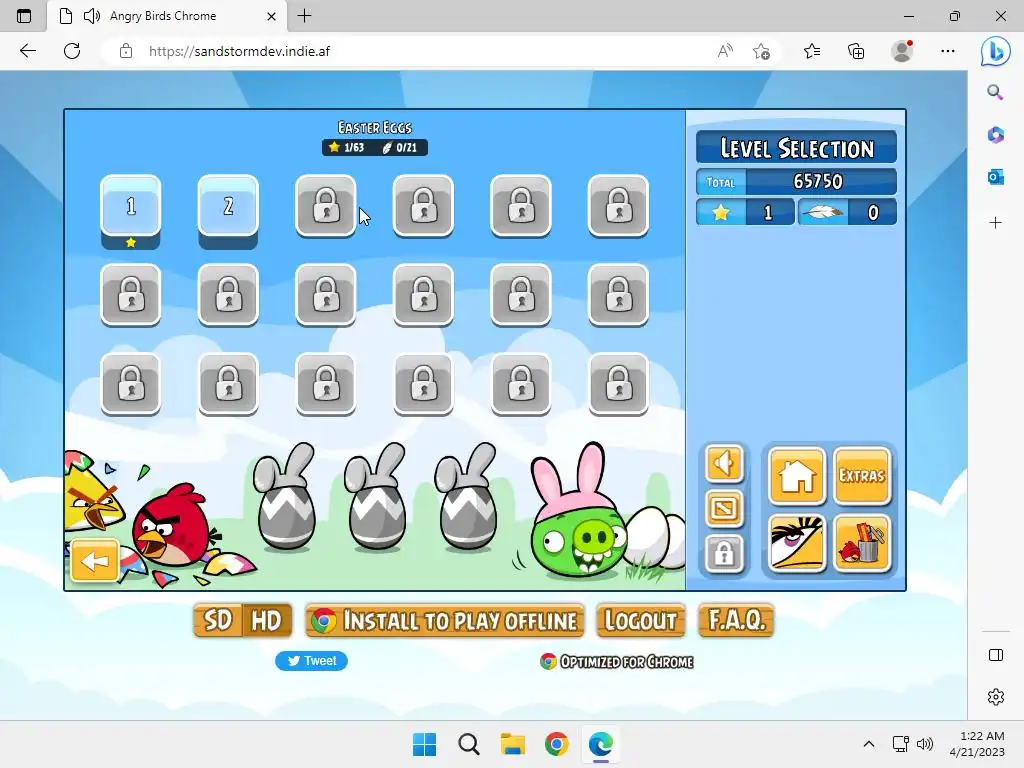Launch File Explorer from taskbar
Image resolution: width=1024 pixels, height=768 pixels.
click(x=513, y=744)
